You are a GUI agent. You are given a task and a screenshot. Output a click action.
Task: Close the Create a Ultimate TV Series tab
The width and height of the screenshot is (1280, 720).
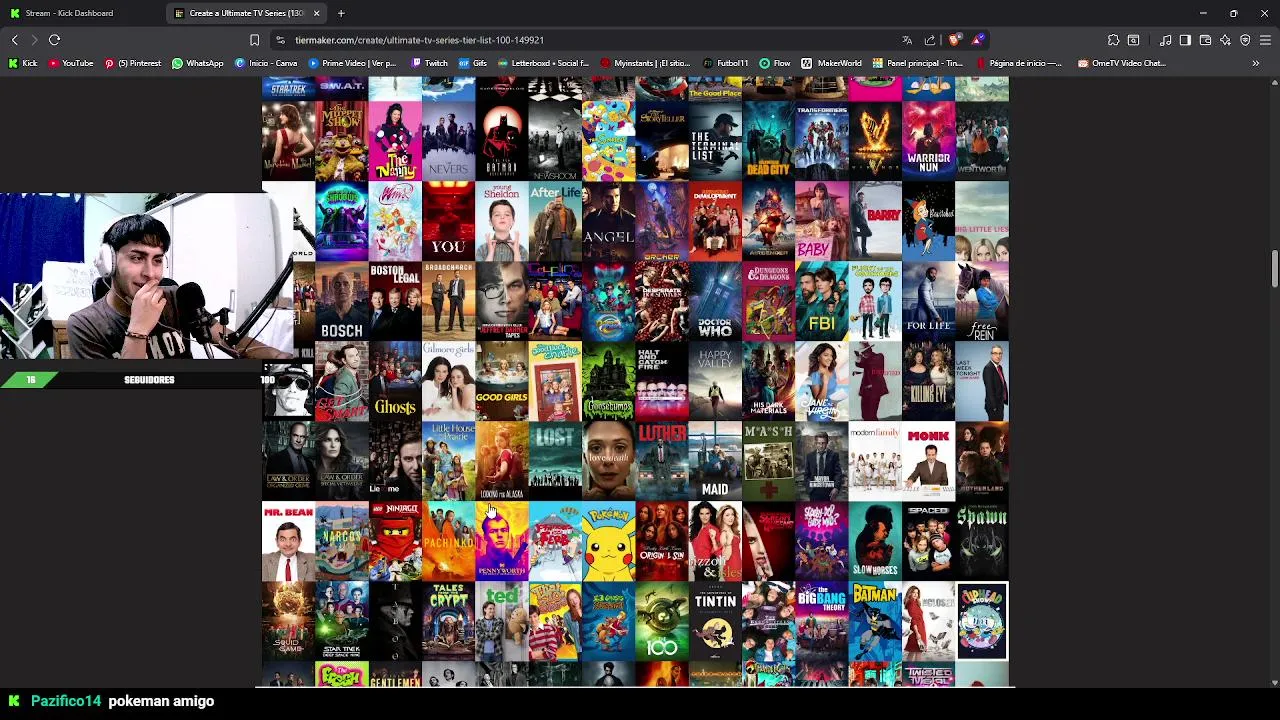pos(316,13)
